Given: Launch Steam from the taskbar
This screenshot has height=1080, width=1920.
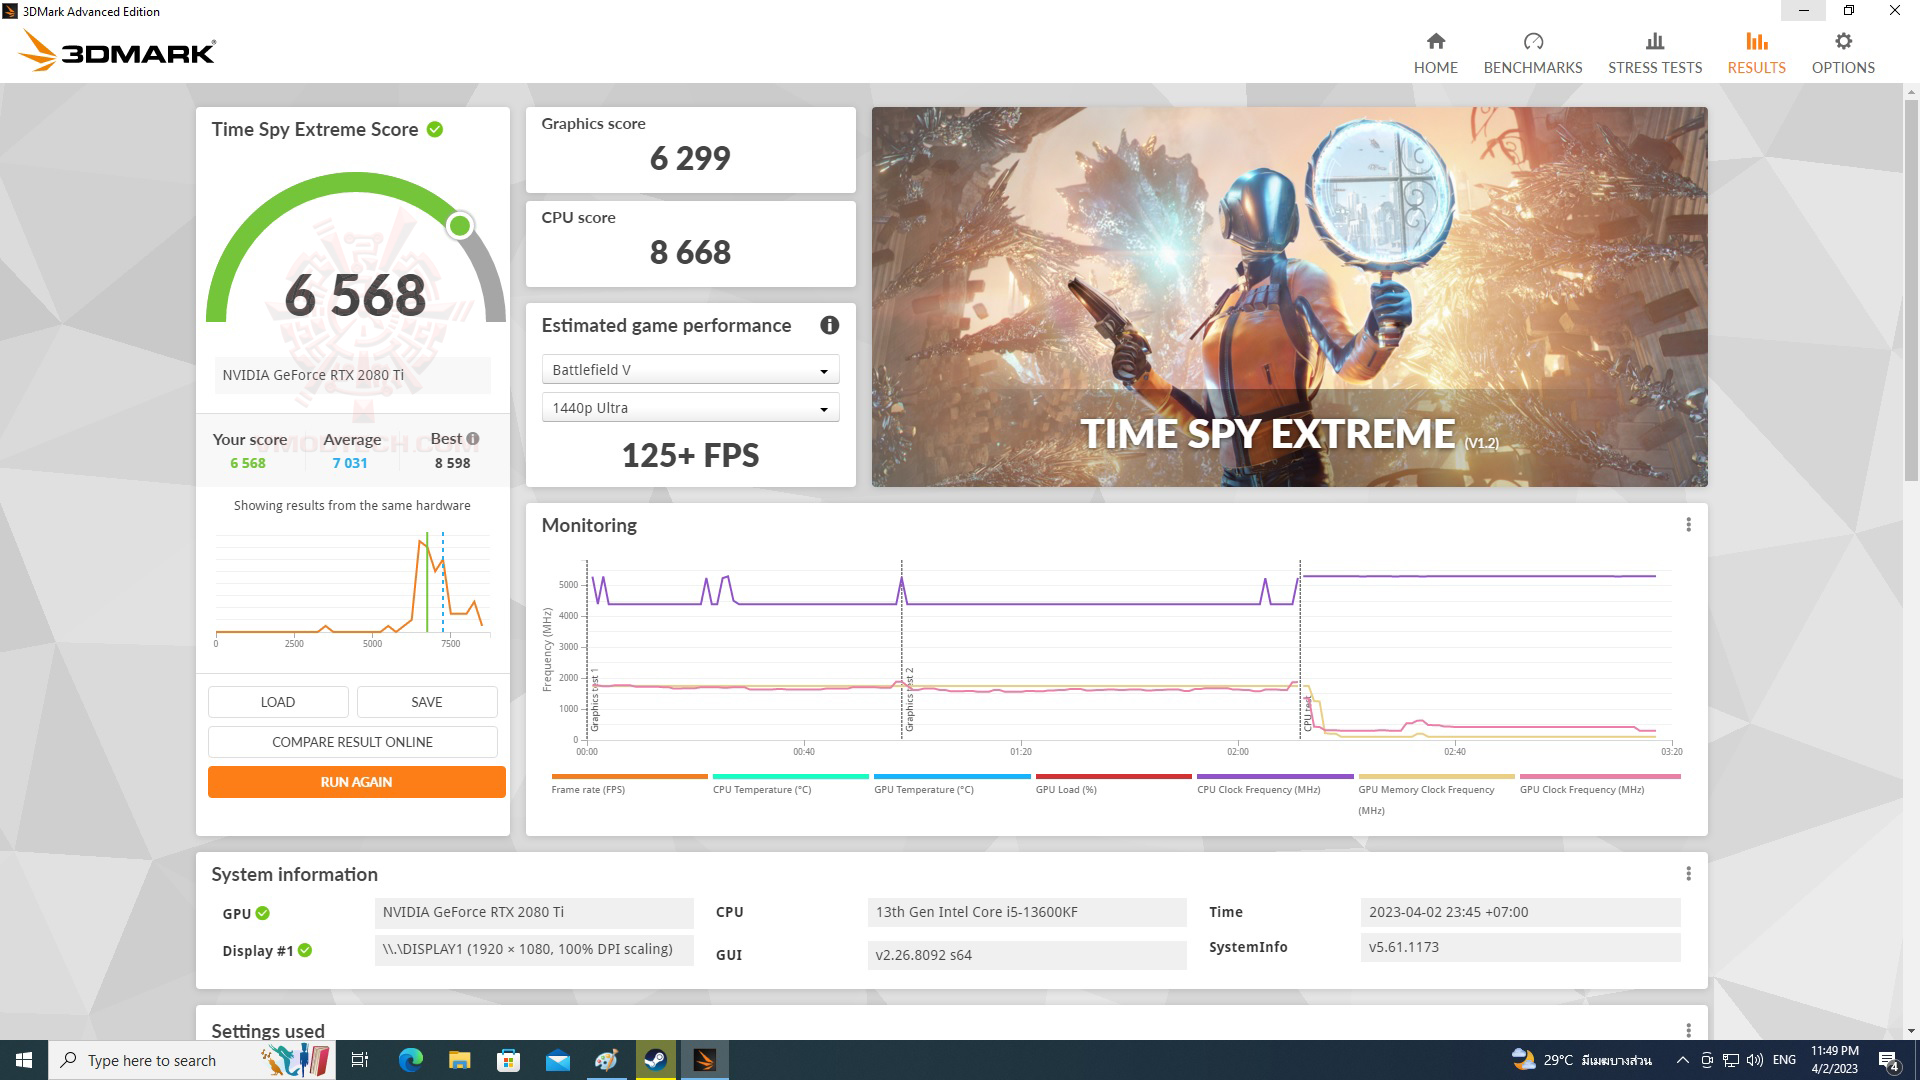Looking at the screenshot, I should pyautogui.click(x=656, y=1060).
